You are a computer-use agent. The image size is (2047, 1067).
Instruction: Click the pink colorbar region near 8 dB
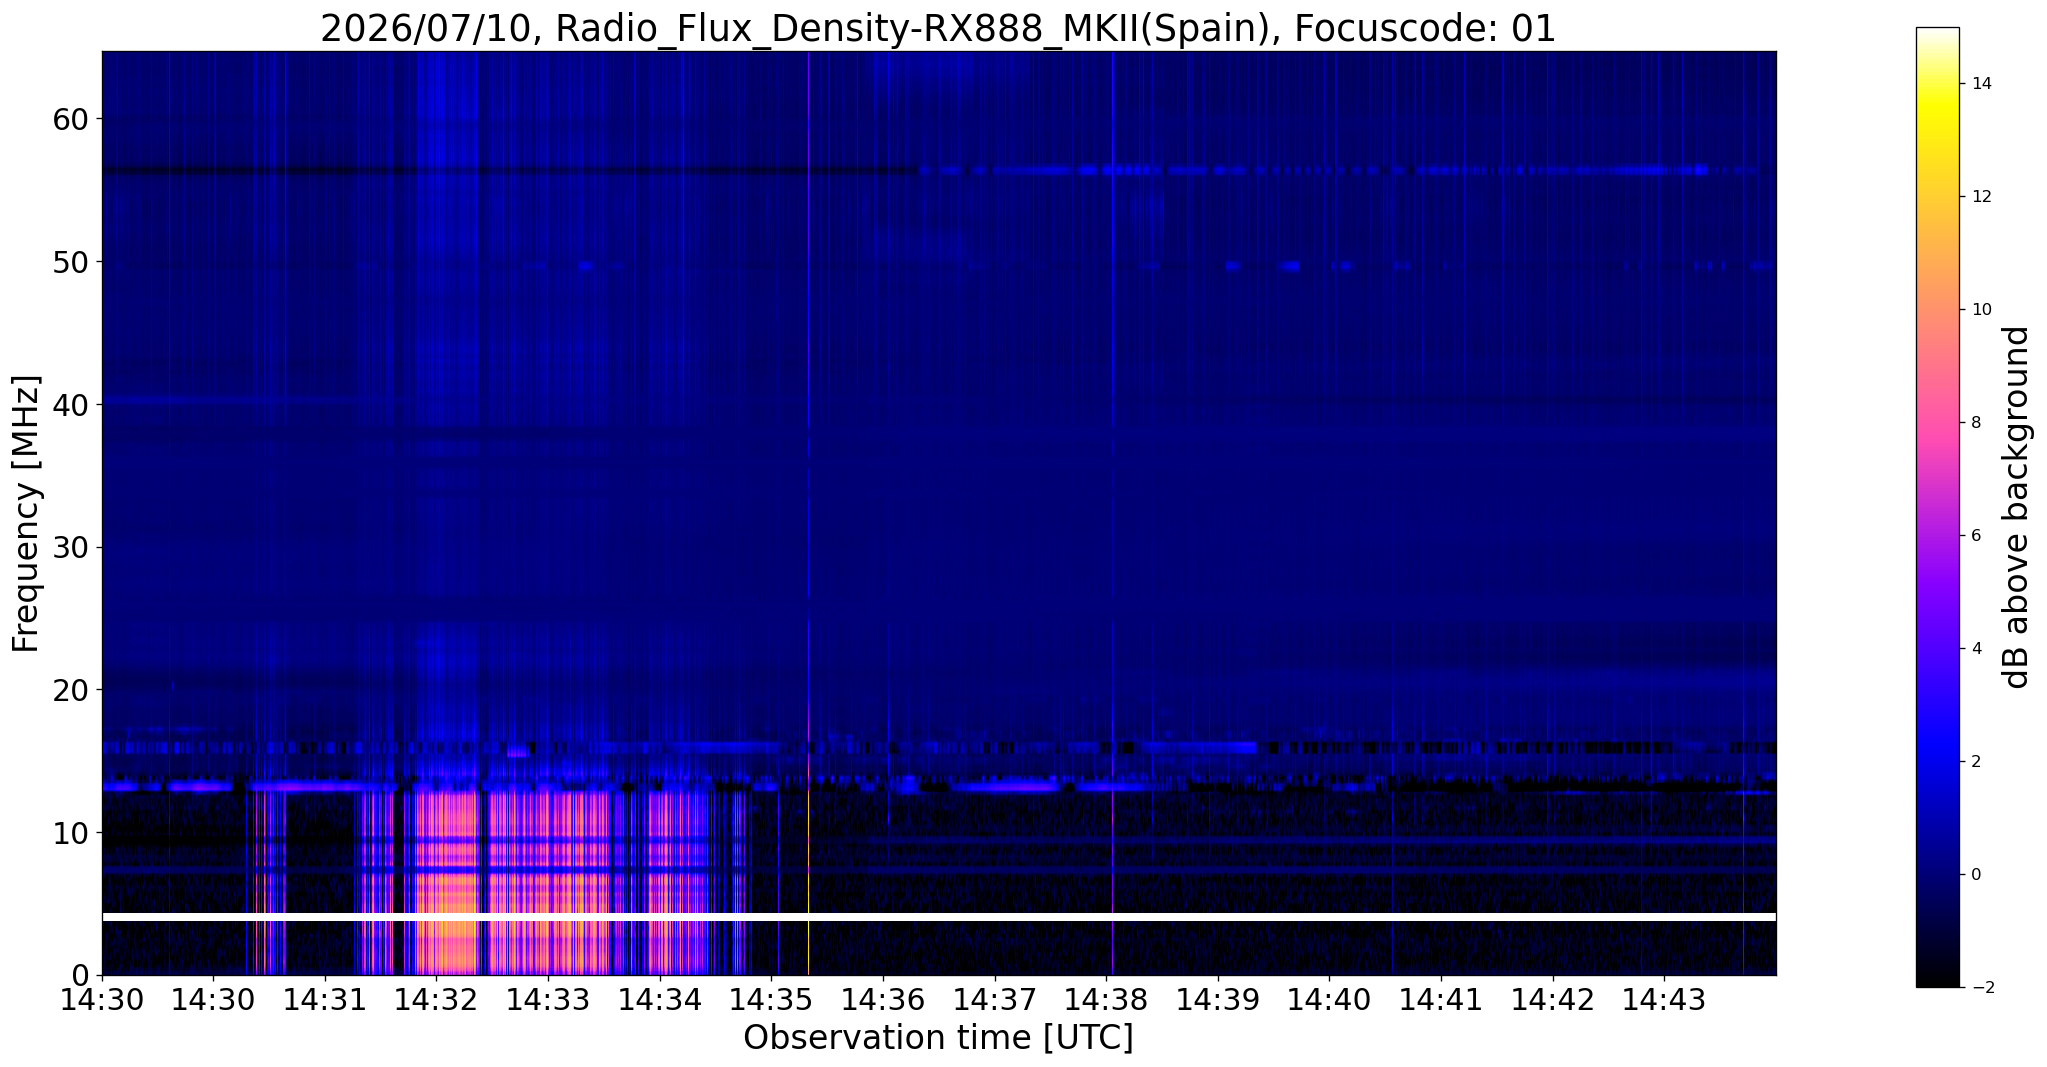tap(1937, 422)
